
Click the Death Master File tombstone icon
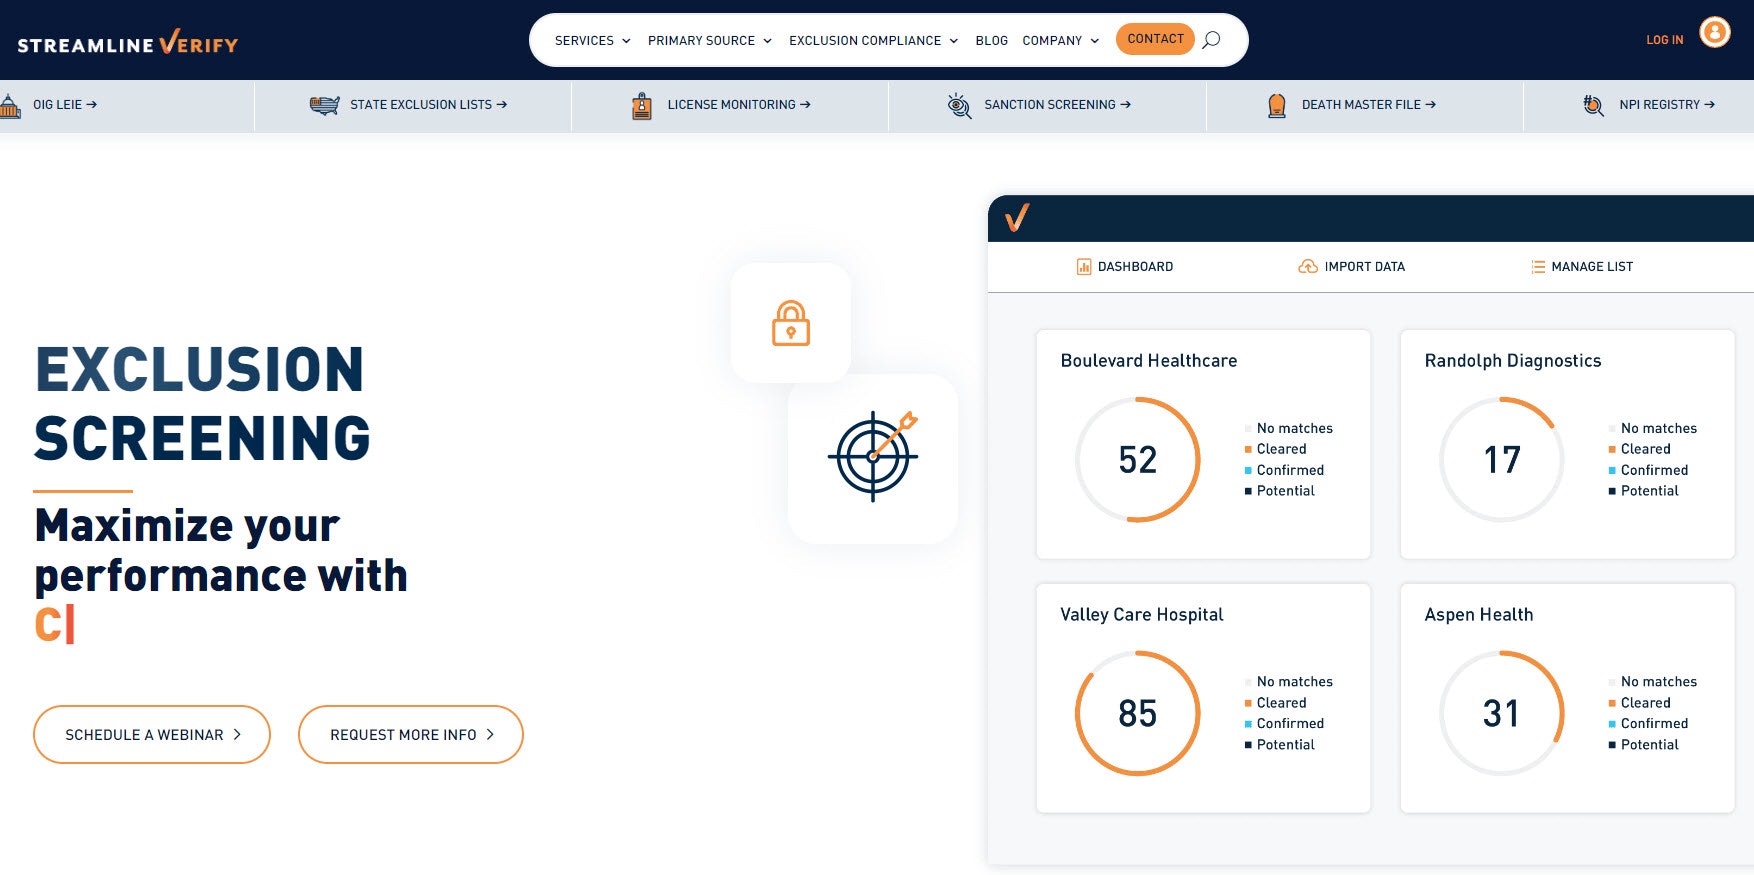(1277, 105)
